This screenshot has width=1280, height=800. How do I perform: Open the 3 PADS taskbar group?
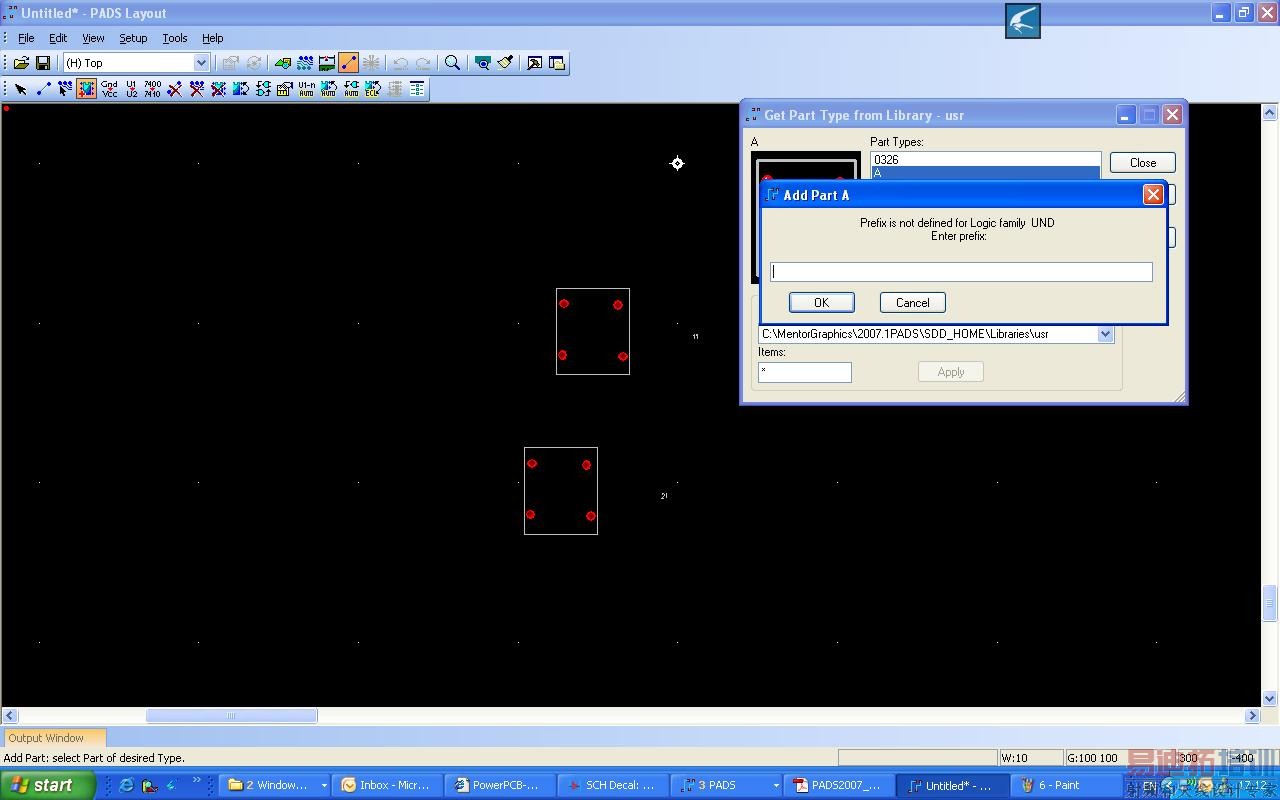click(x=727, y=785)
